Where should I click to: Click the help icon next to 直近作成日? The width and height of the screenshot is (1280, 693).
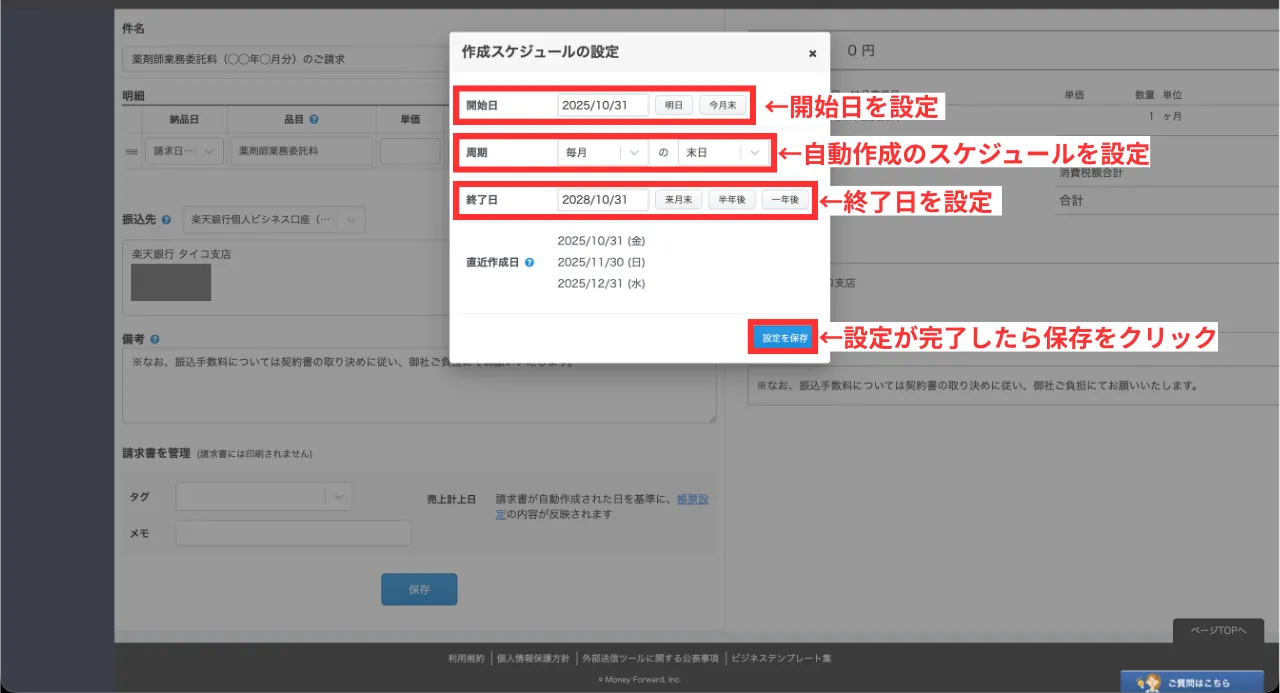529,263
